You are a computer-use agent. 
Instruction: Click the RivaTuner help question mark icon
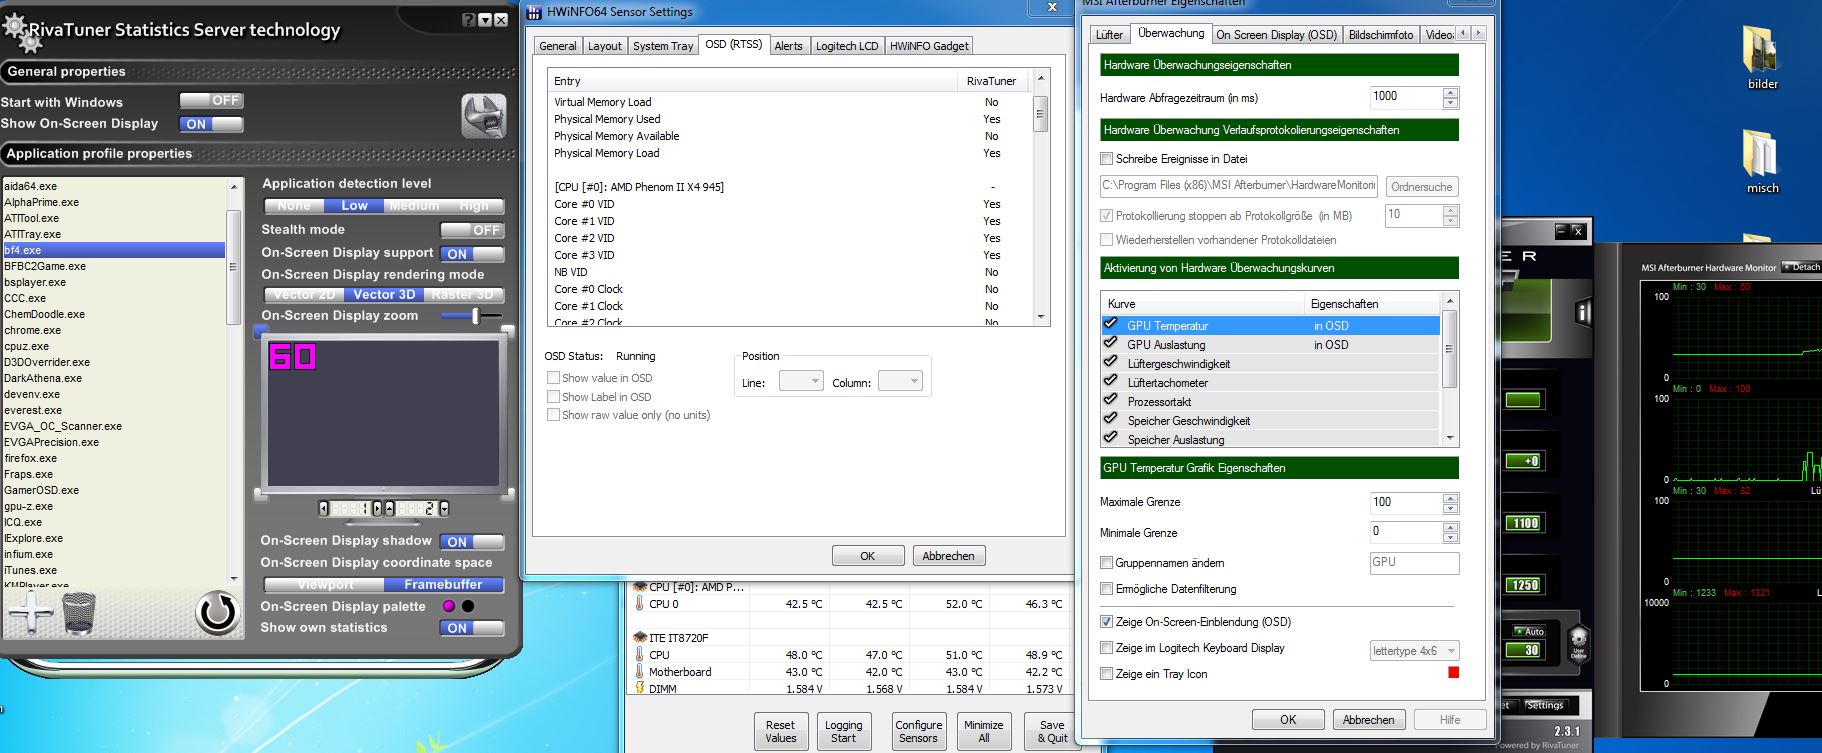pos(470,20)
